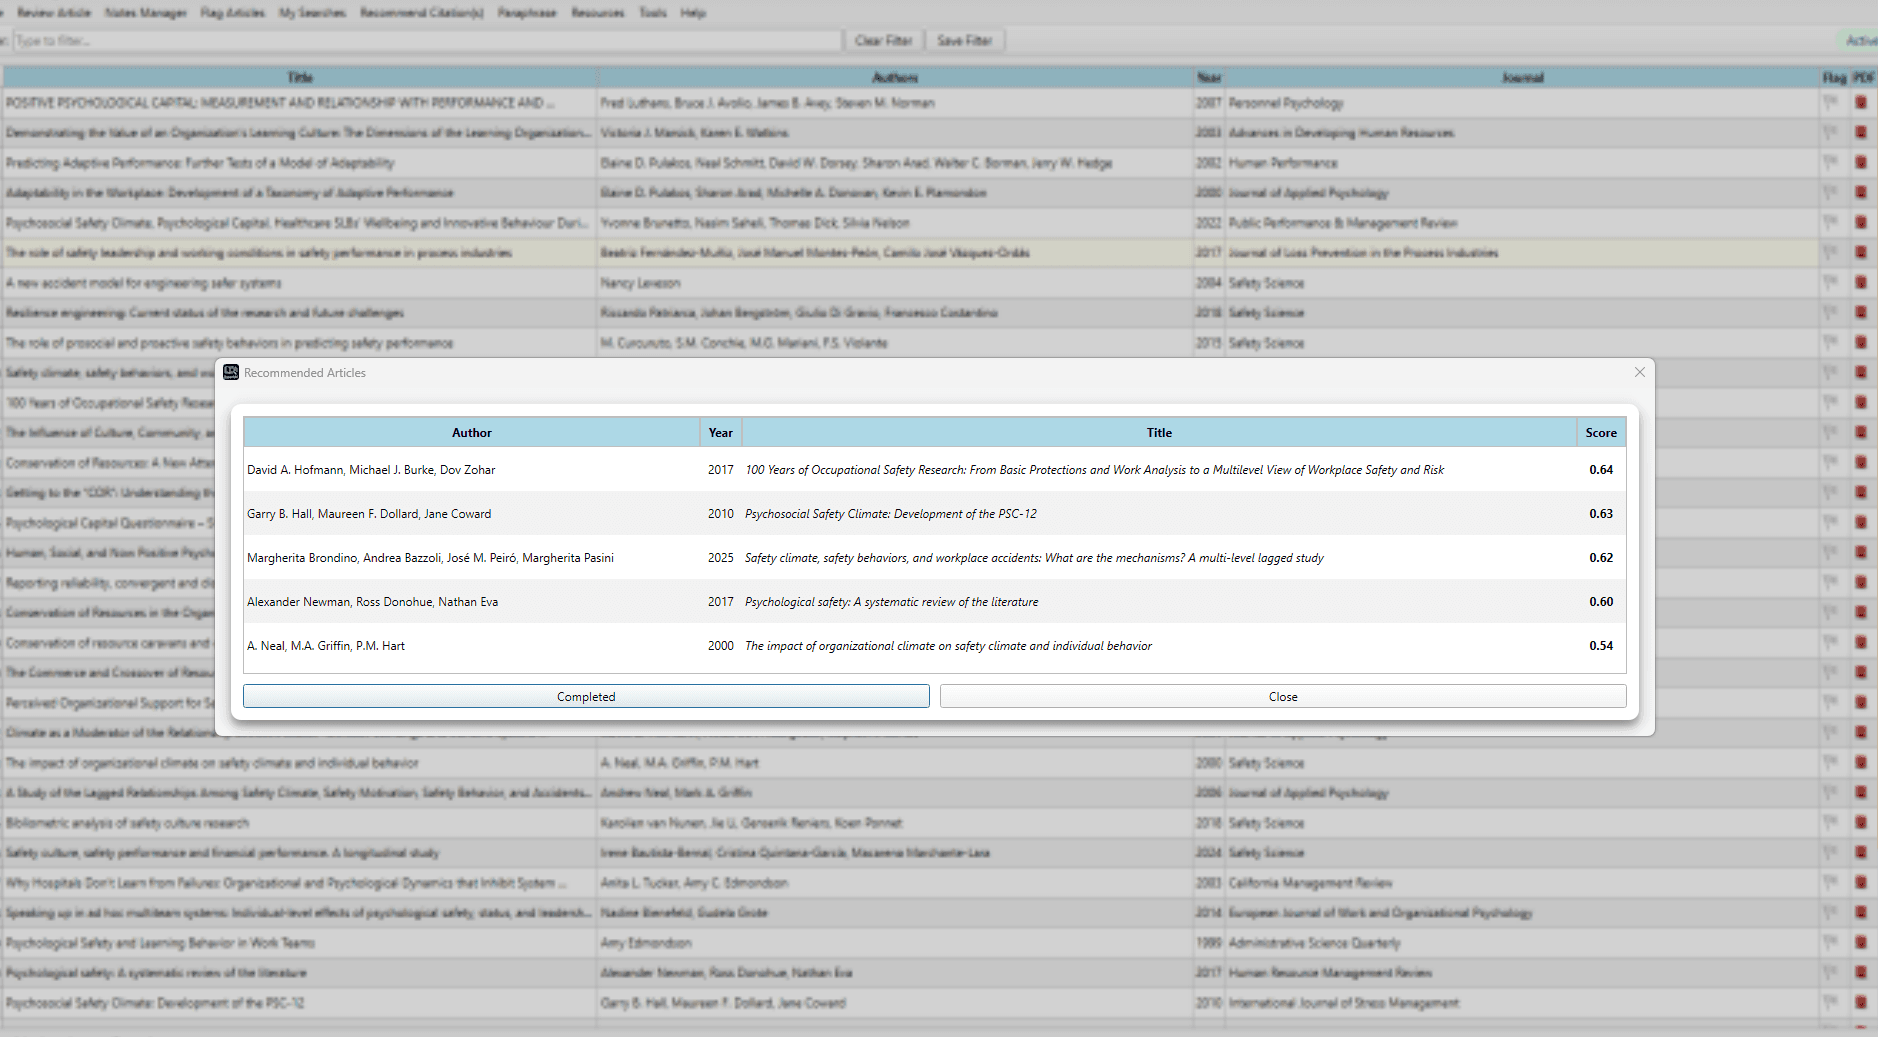The width and height of the screenshot is (1878, 1037).
Task: Open PDF for "Speaking up in ad hoc multiteam systems"
Action: pyautogui.click(x=1861, y=912)
